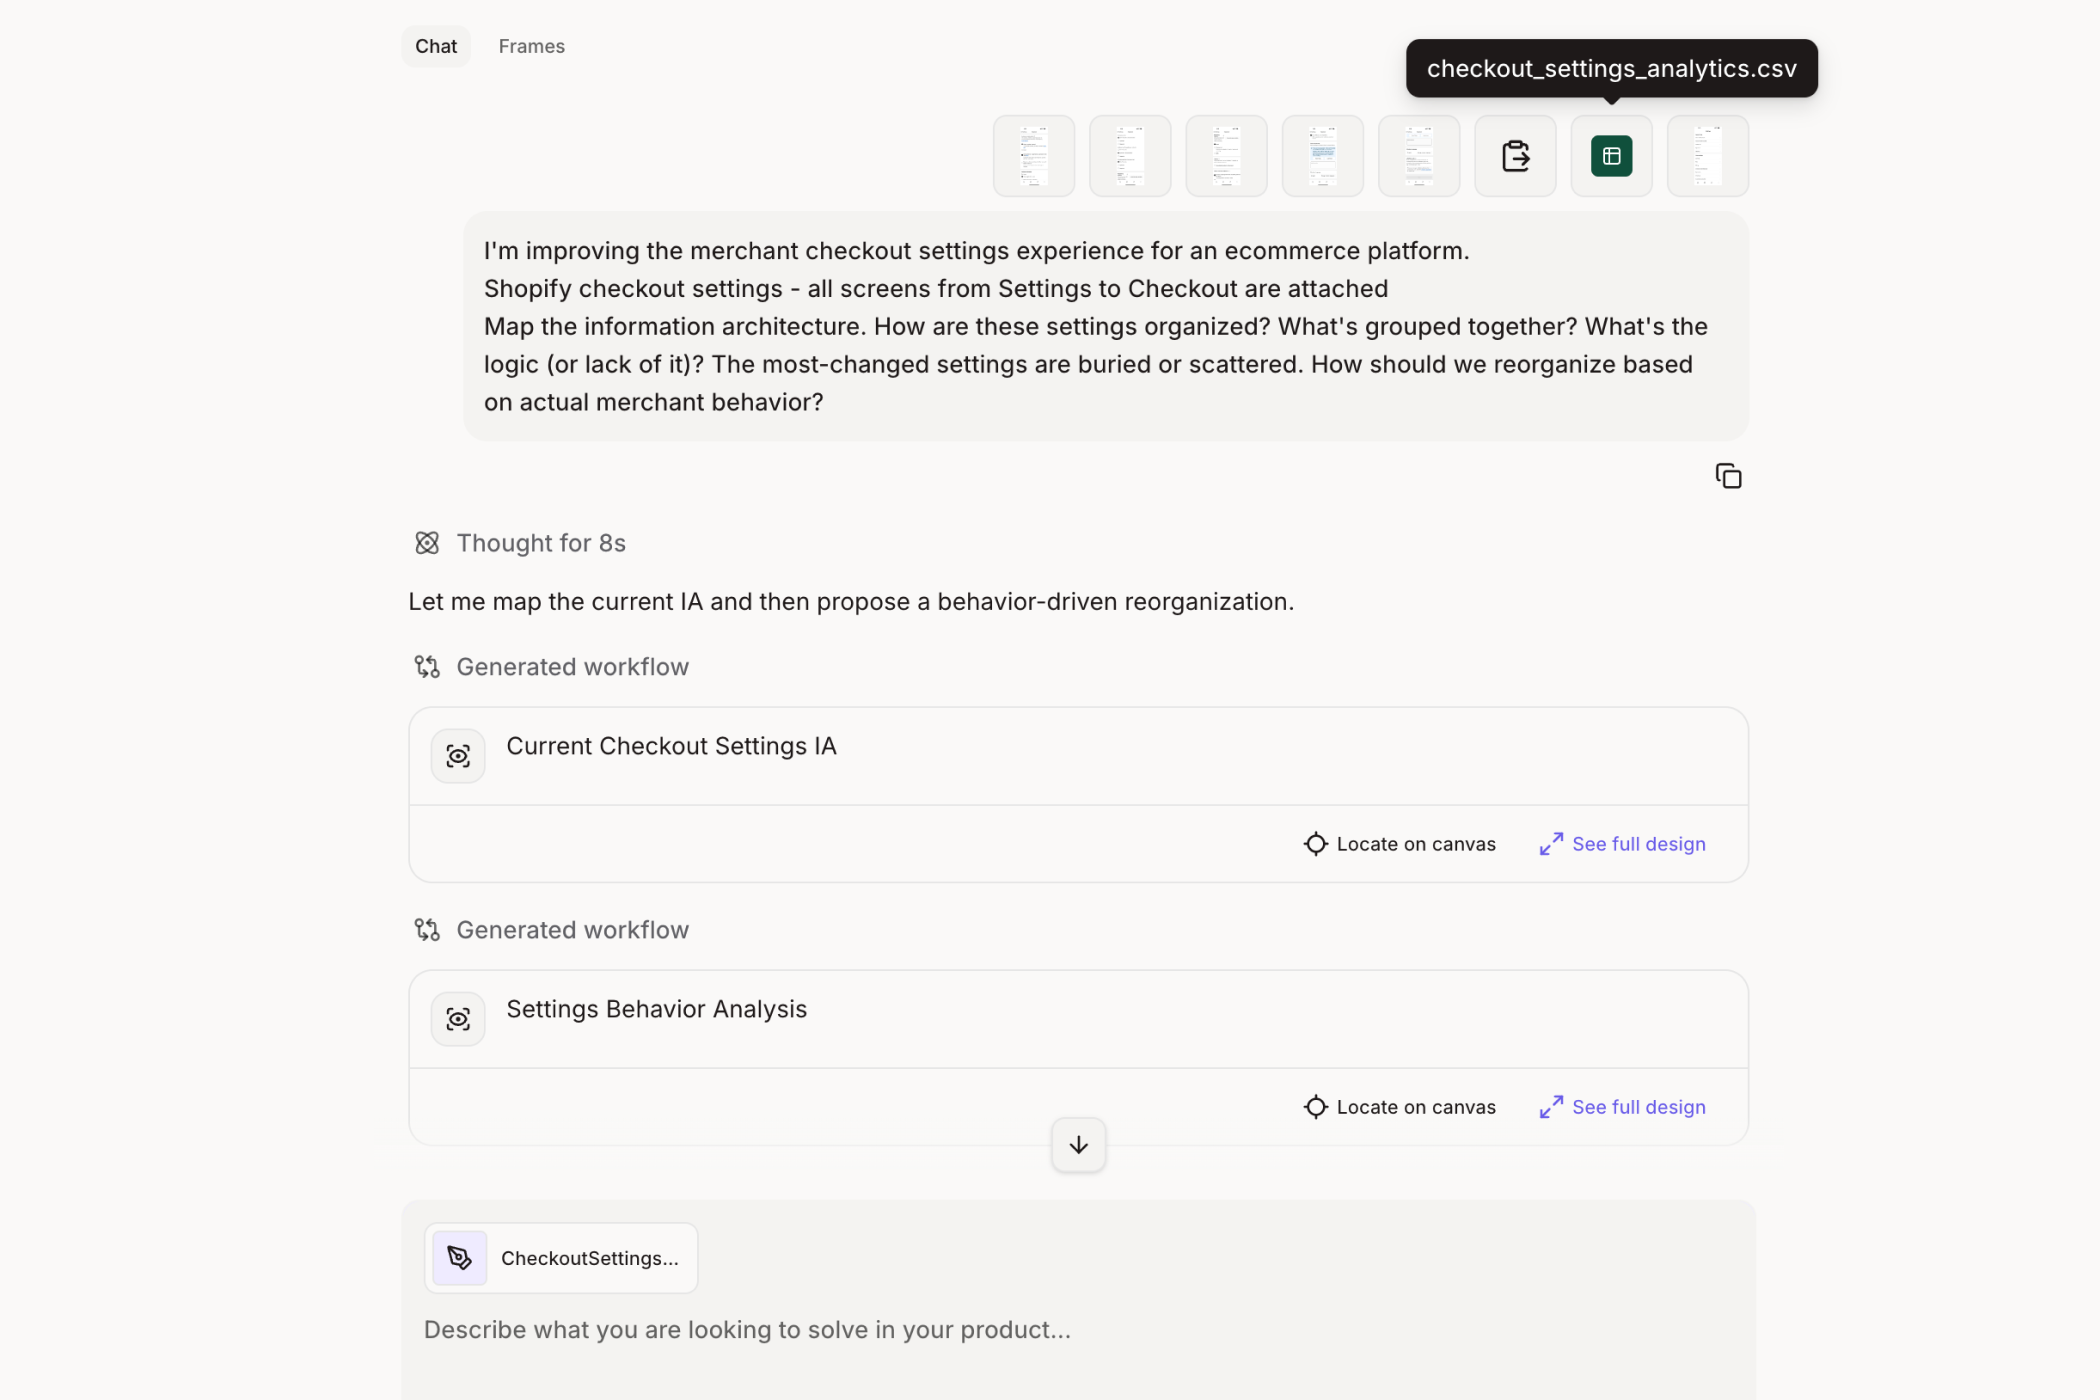The image size is (2100, 1400).
Task: Select the Chat tab
Action: [x=435, y=46]
